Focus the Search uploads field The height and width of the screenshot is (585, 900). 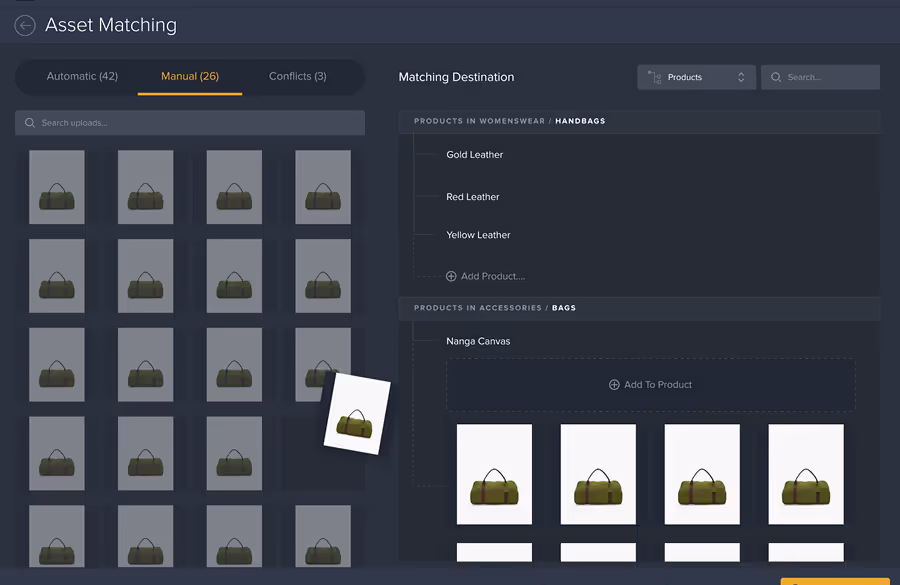[x=190, y=123]
